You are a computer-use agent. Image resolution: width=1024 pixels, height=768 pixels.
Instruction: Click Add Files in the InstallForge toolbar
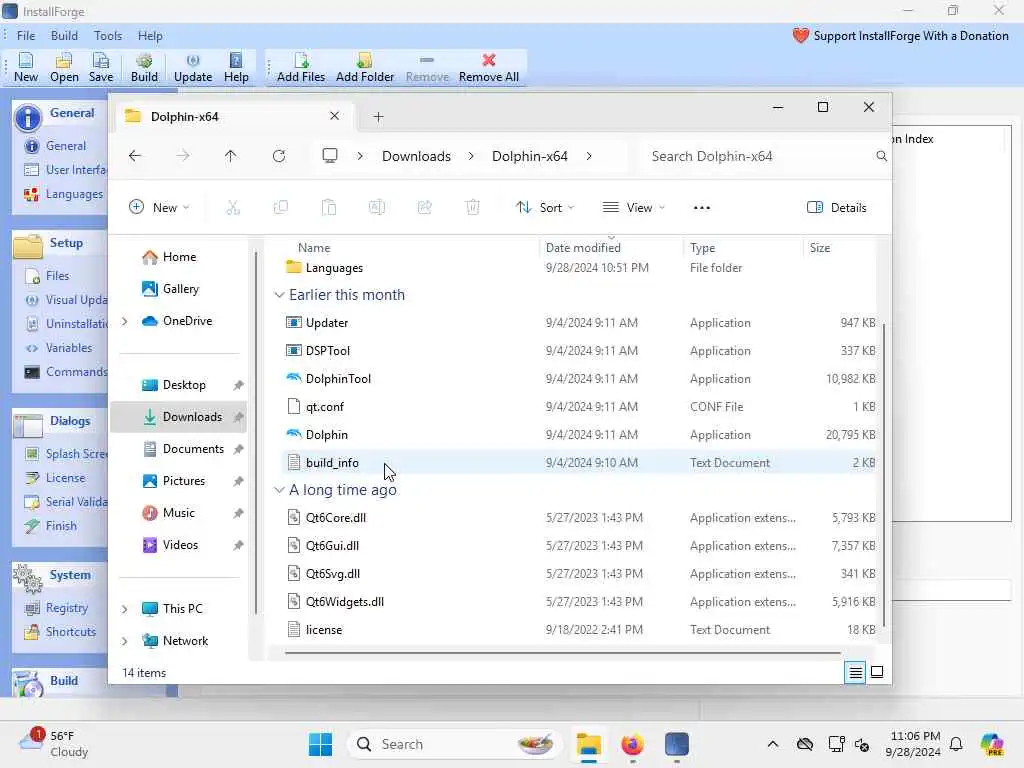pos(300,67)
